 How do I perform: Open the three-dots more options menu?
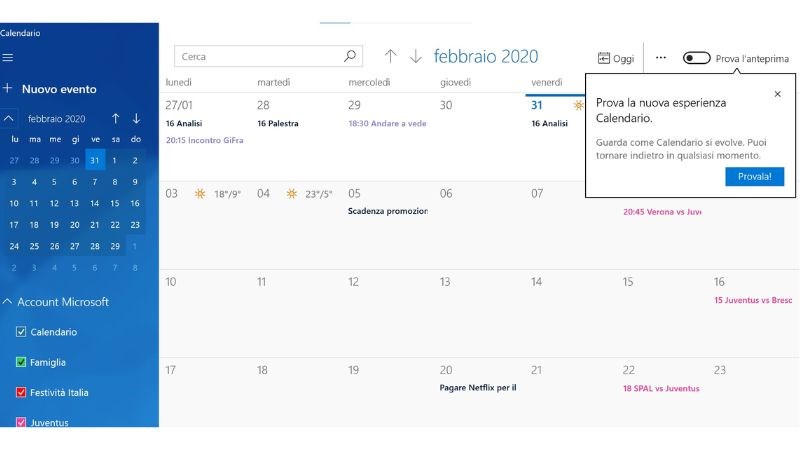point(661,58)
